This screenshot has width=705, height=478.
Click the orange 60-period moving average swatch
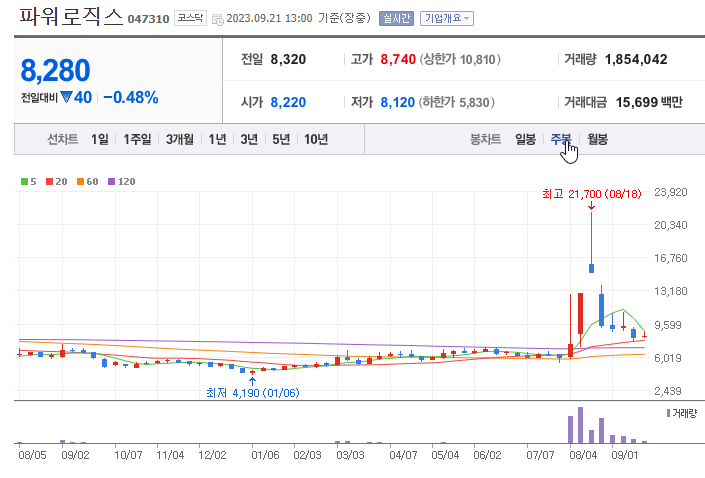tap(80, 182)
